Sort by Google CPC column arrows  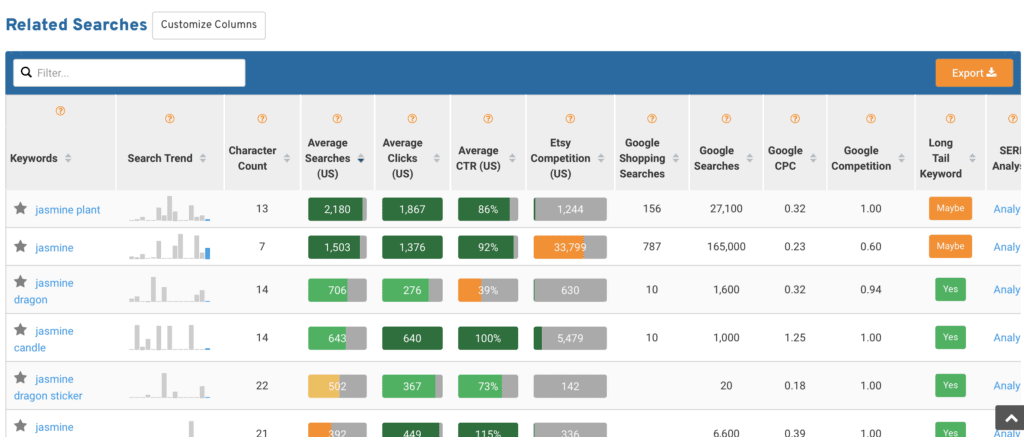coord(814,158)
